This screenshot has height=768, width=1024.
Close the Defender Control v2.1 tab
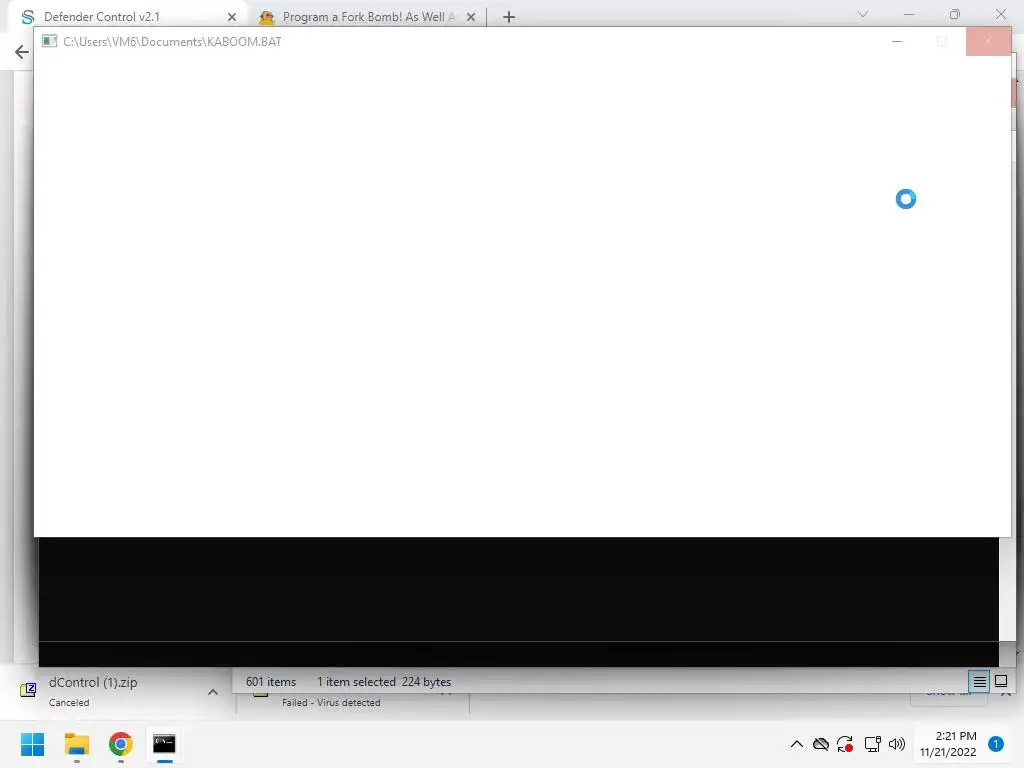click(x=232, y=17)
